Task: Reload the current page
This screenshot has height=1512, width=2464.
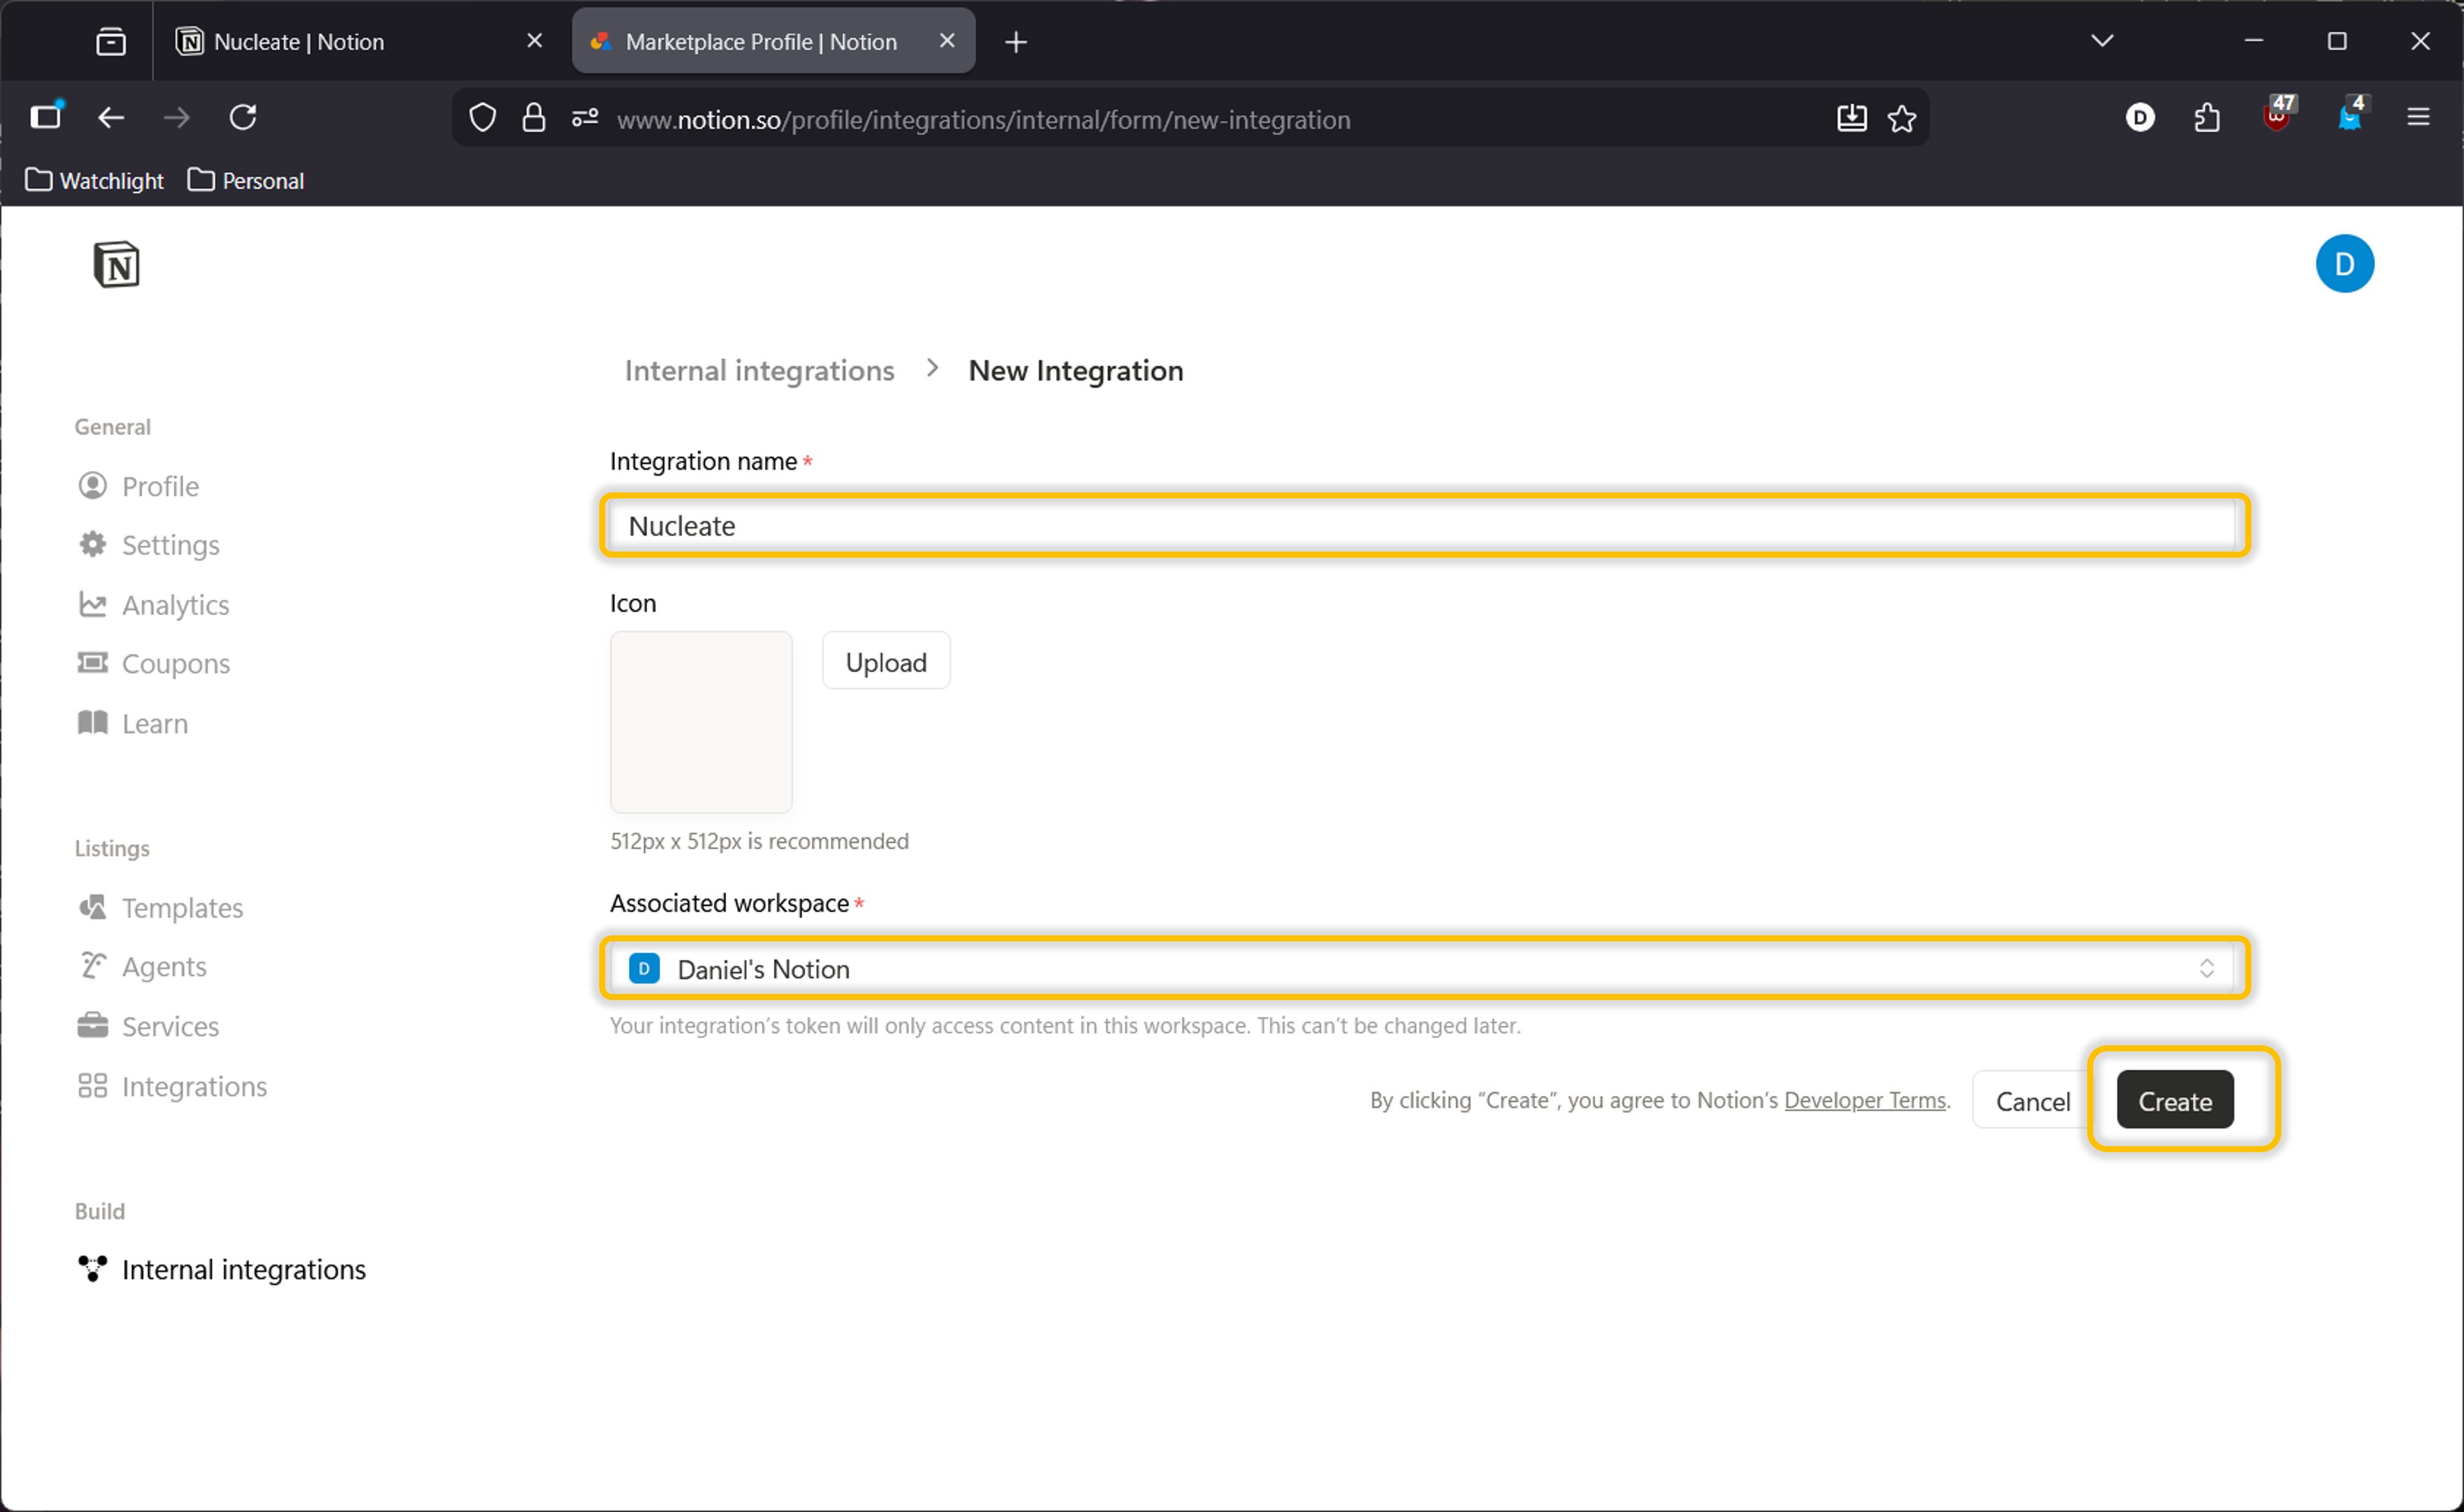Action: pos(243,118)
